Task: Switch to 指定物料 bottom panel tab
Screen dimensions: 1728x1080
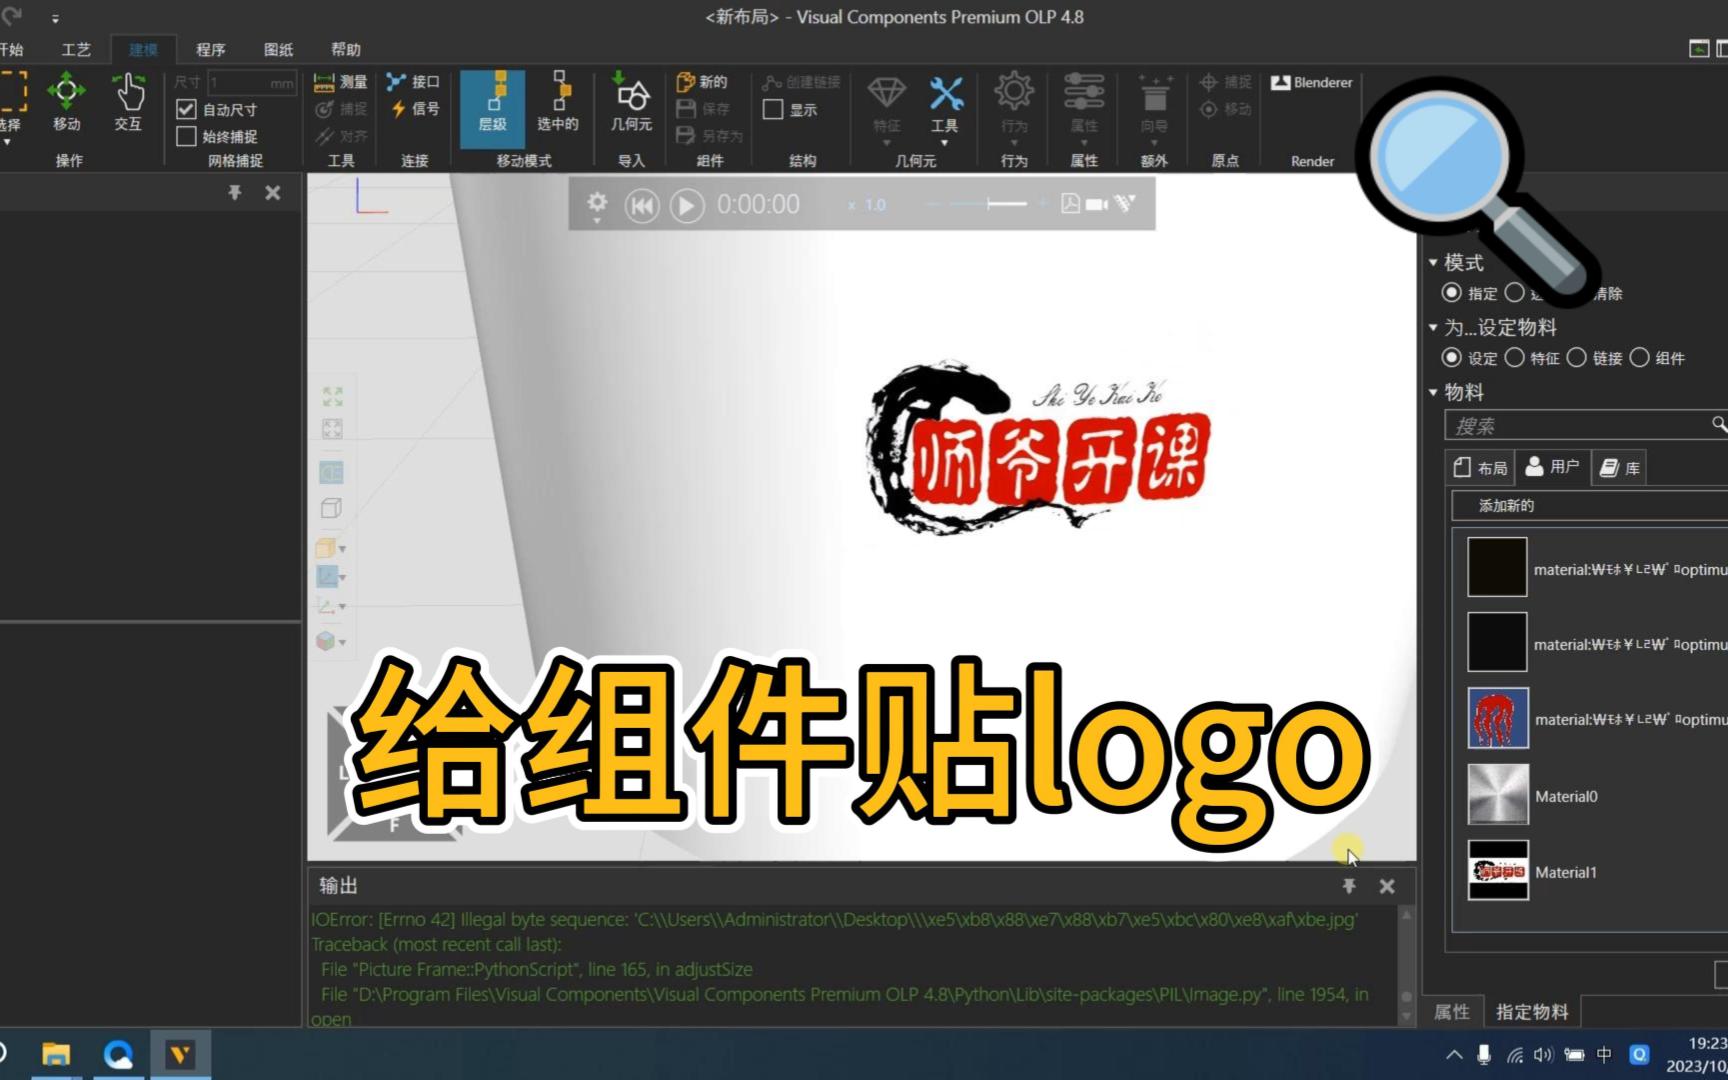Action: click(x=1532, y=1012)
